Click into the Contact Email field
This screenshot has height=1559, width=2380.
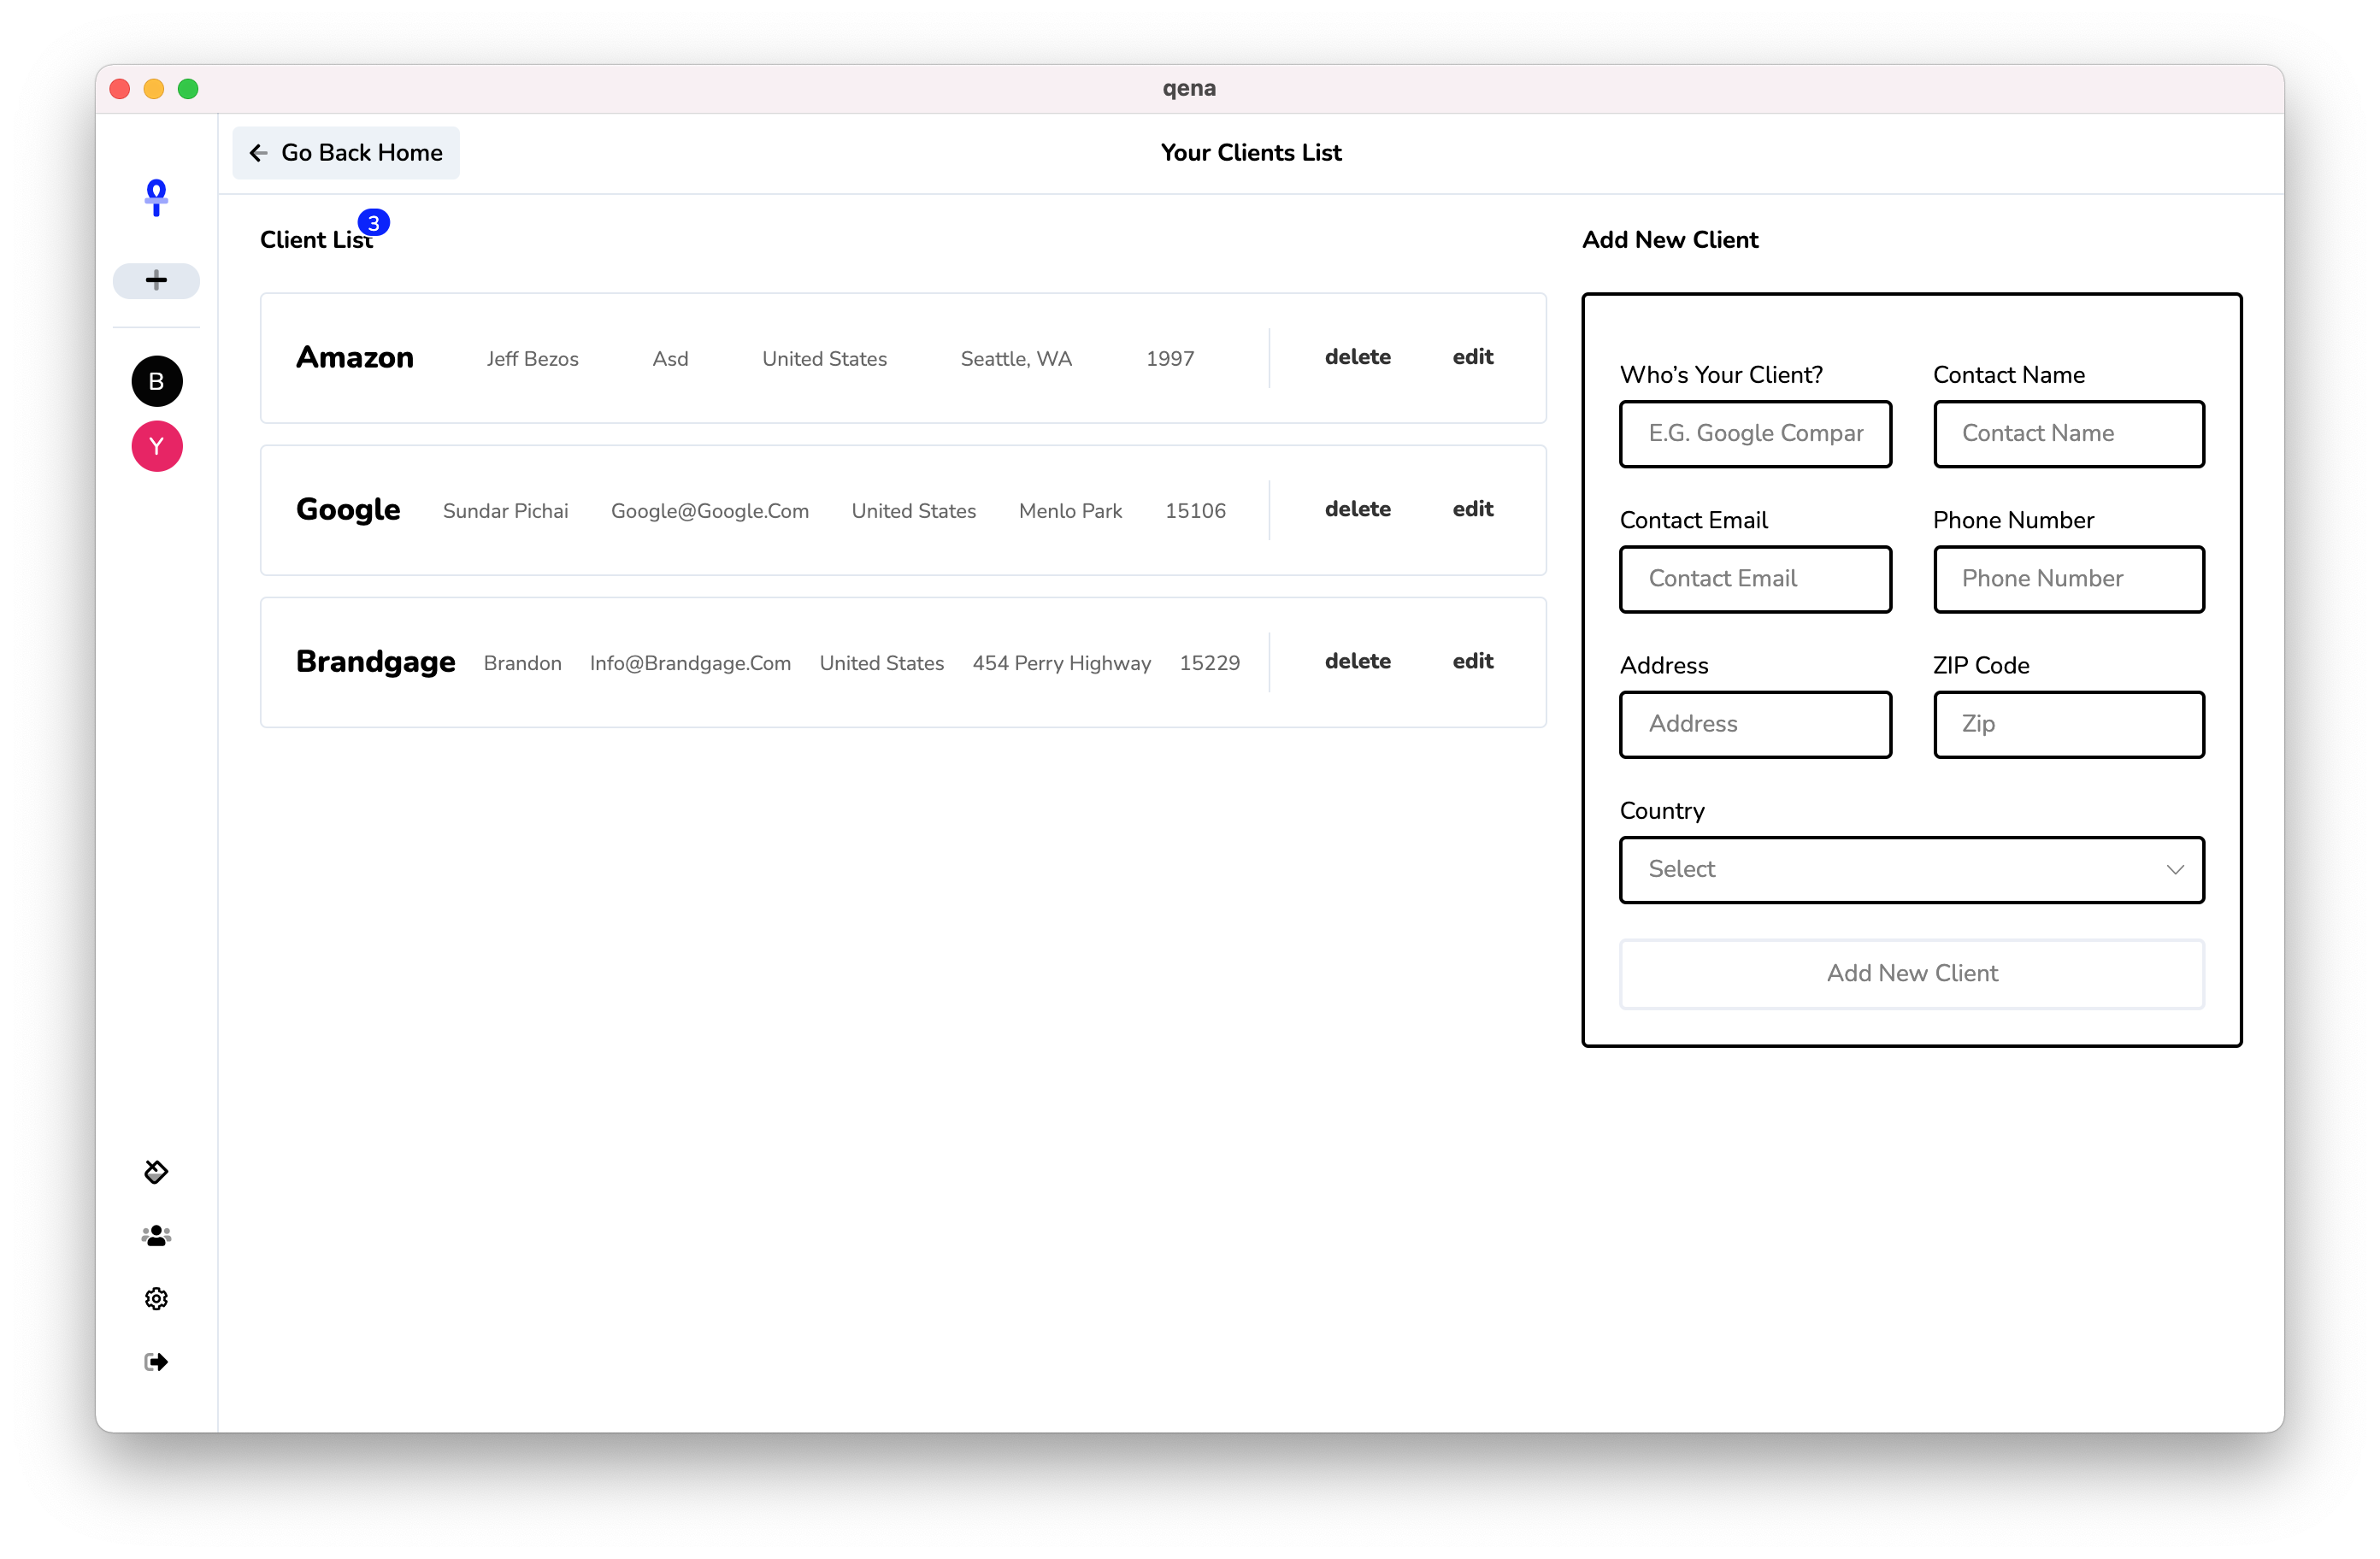click(1755, 579)
